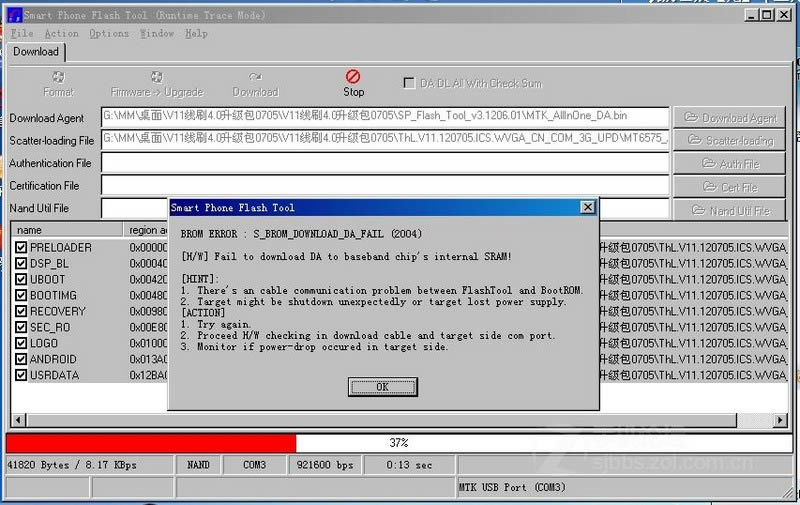The height and width of the screenshot is (505, 800).
Task: Open the Options menu
Action: click(x=108, y=33)
